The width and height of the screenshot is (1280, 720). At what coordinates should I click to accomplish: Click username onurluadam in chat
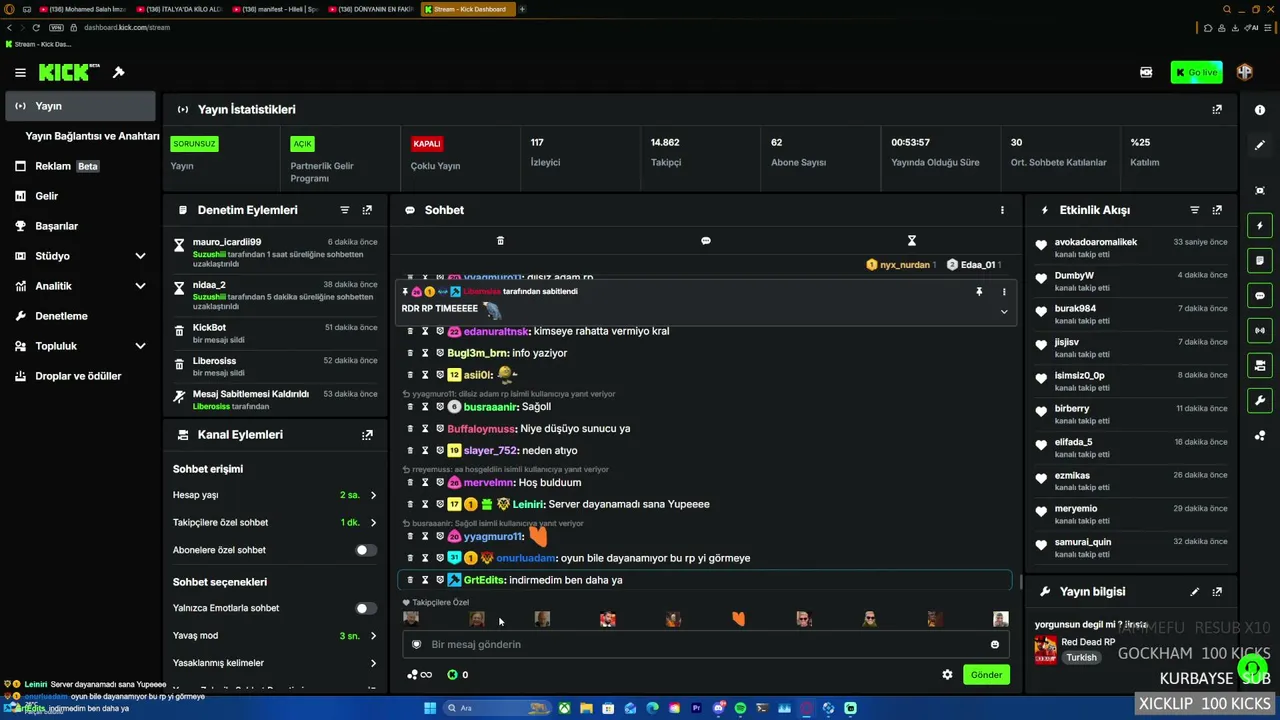click(x=526, y=558)
